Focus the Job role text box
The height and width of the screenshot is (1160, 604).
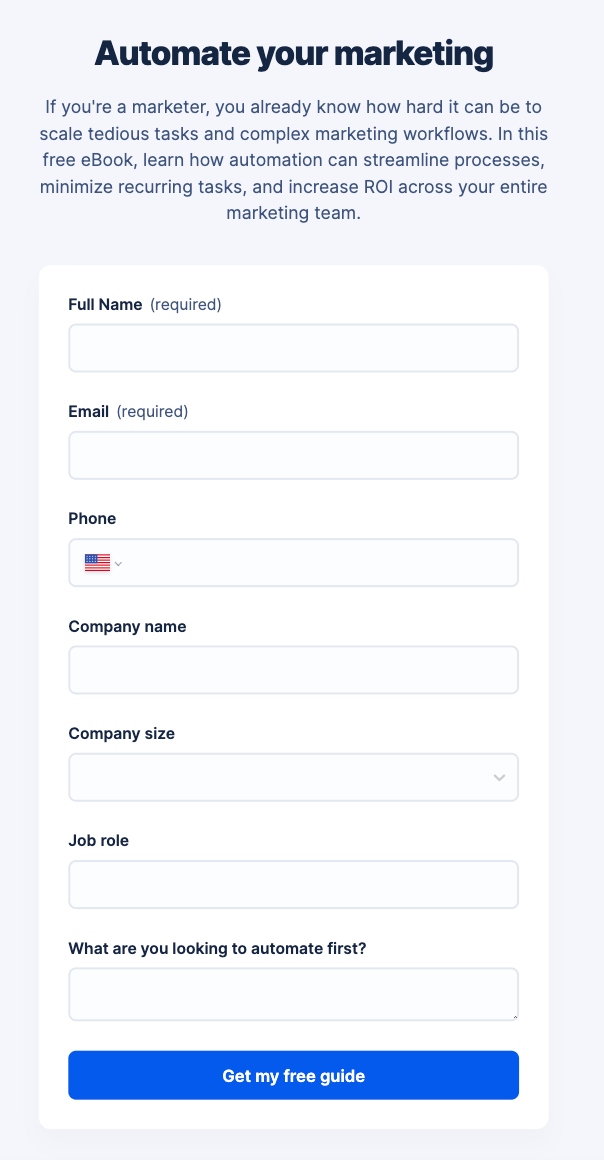(293, 885)
